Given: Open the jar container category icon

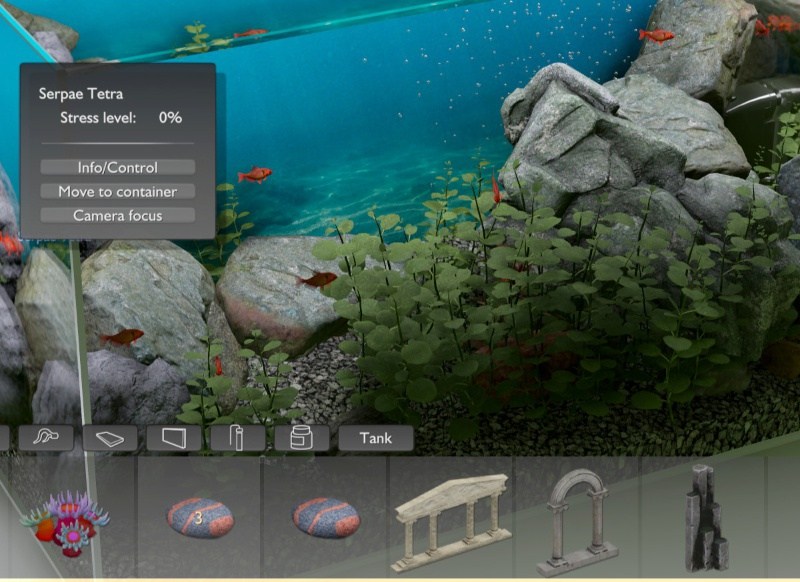Looking at the screenshot, I should coord(301,438).
